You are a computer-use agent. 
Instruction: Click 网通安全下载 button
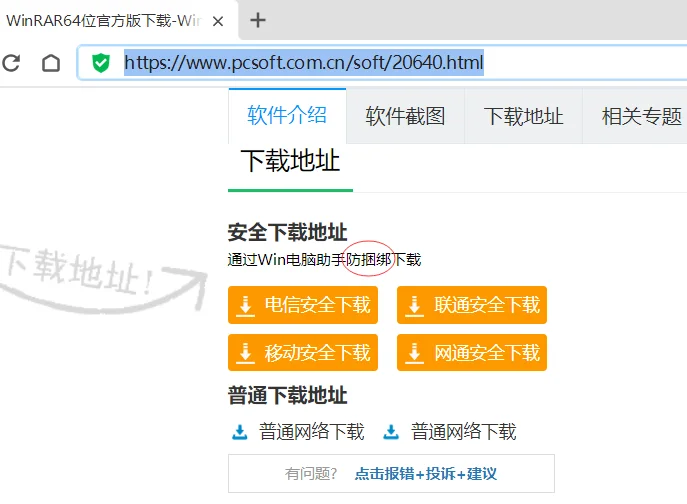pyautogui.click(x=472, y=352)
